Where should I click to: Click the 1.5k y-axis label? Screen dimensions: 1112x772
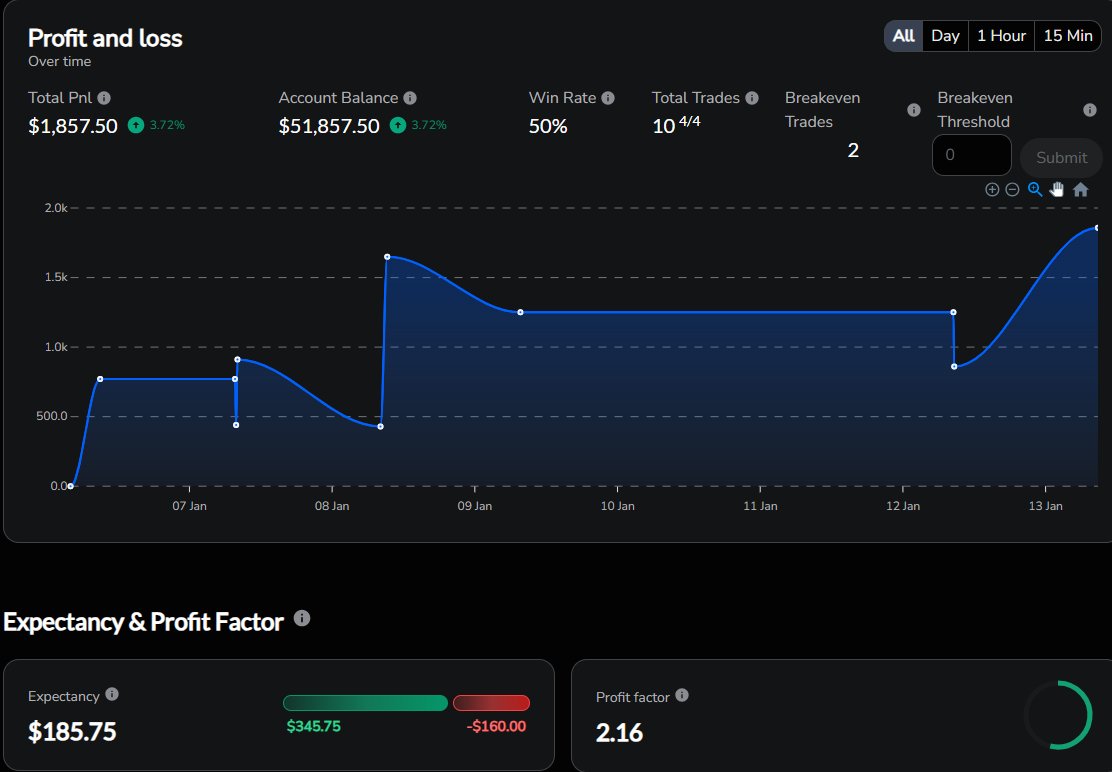click(56, 277)
